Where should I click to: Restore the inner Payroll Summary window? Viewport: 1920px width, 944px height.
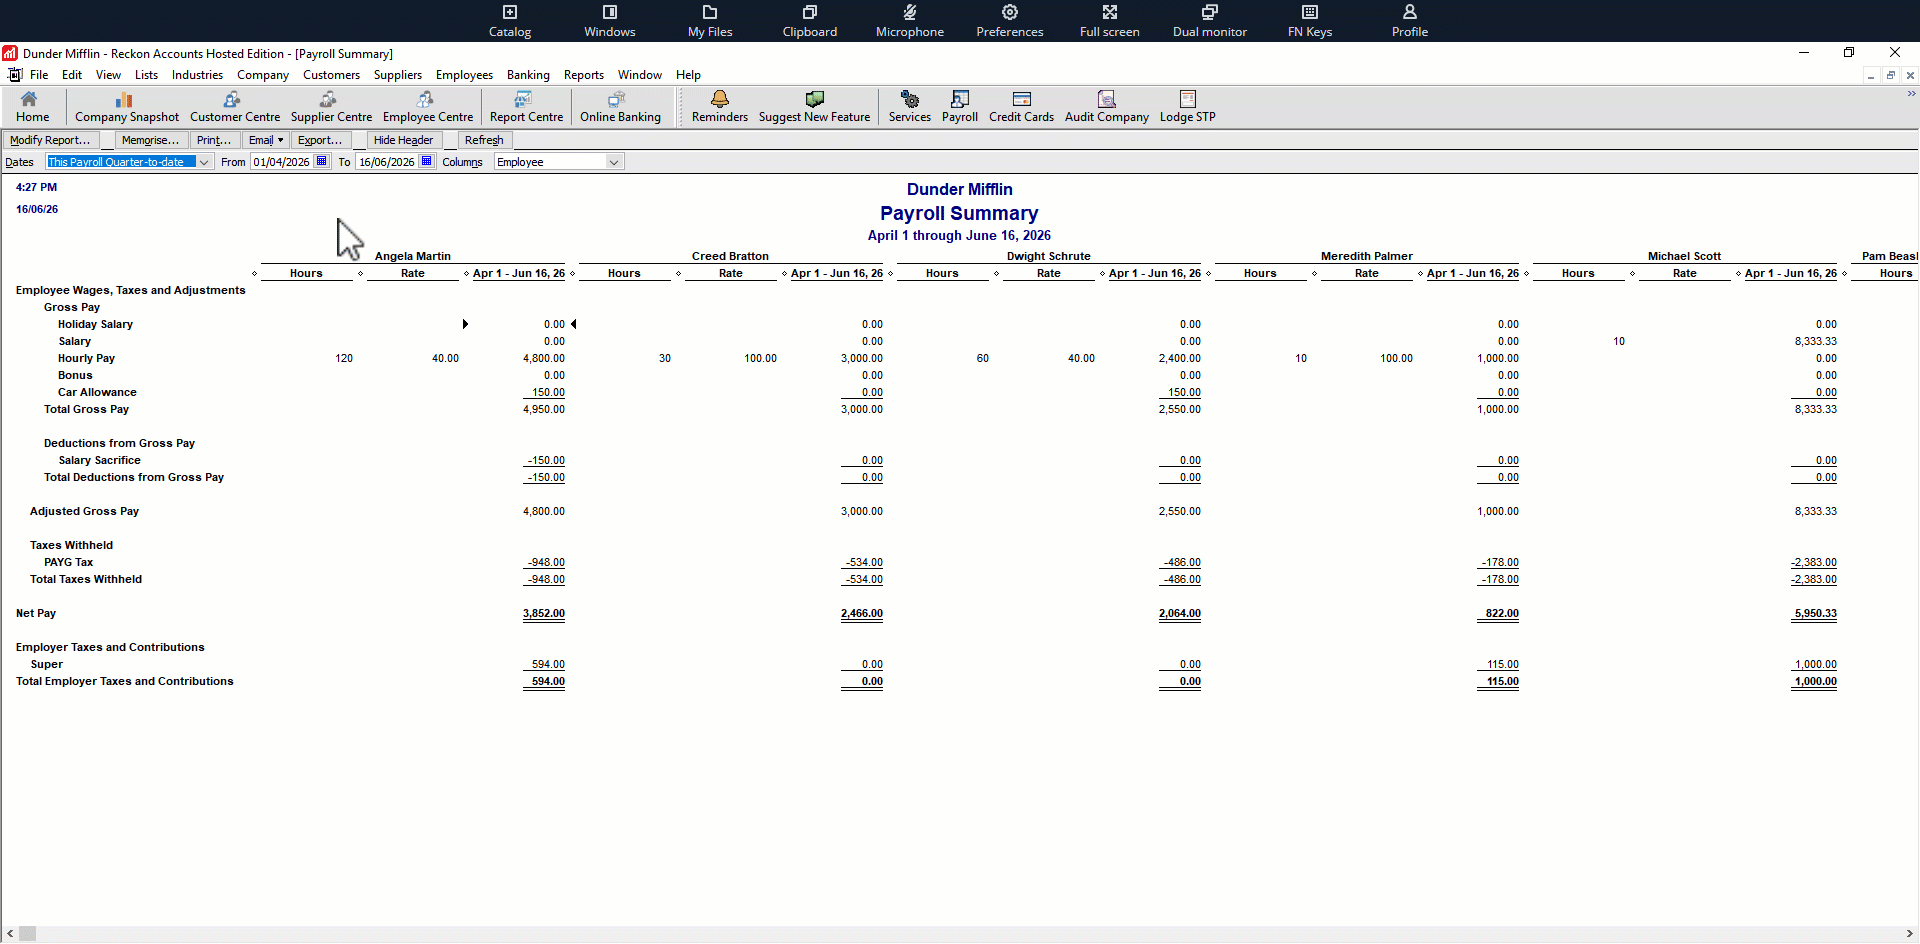coord(1890,75)
